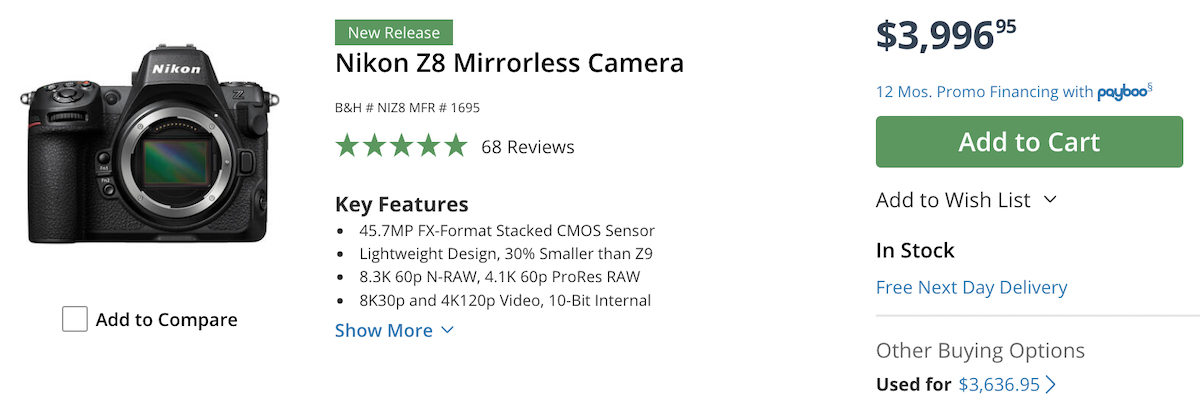Screen dimensions: 1200x406
Task: Click the payboo logo
Action: tap(1124, 92)
